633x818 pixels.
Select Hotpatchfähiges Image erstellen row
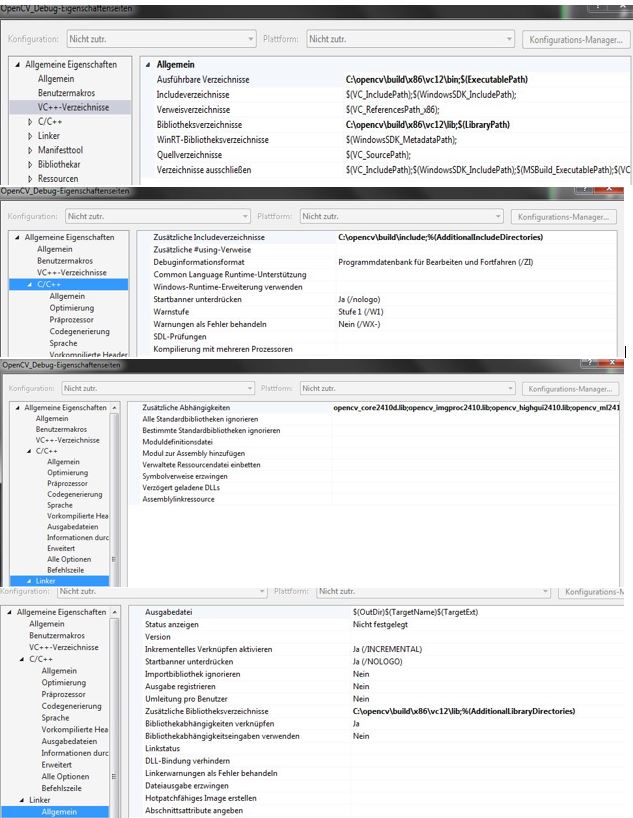pyautogui.click(x=377, y=798)
